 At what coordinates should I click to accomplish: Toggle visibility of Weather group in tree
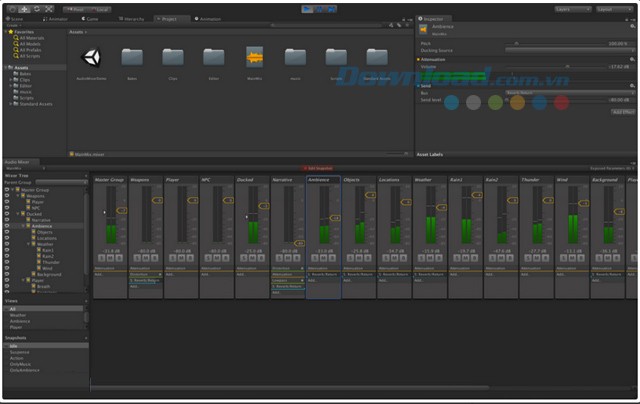point(8,243)
